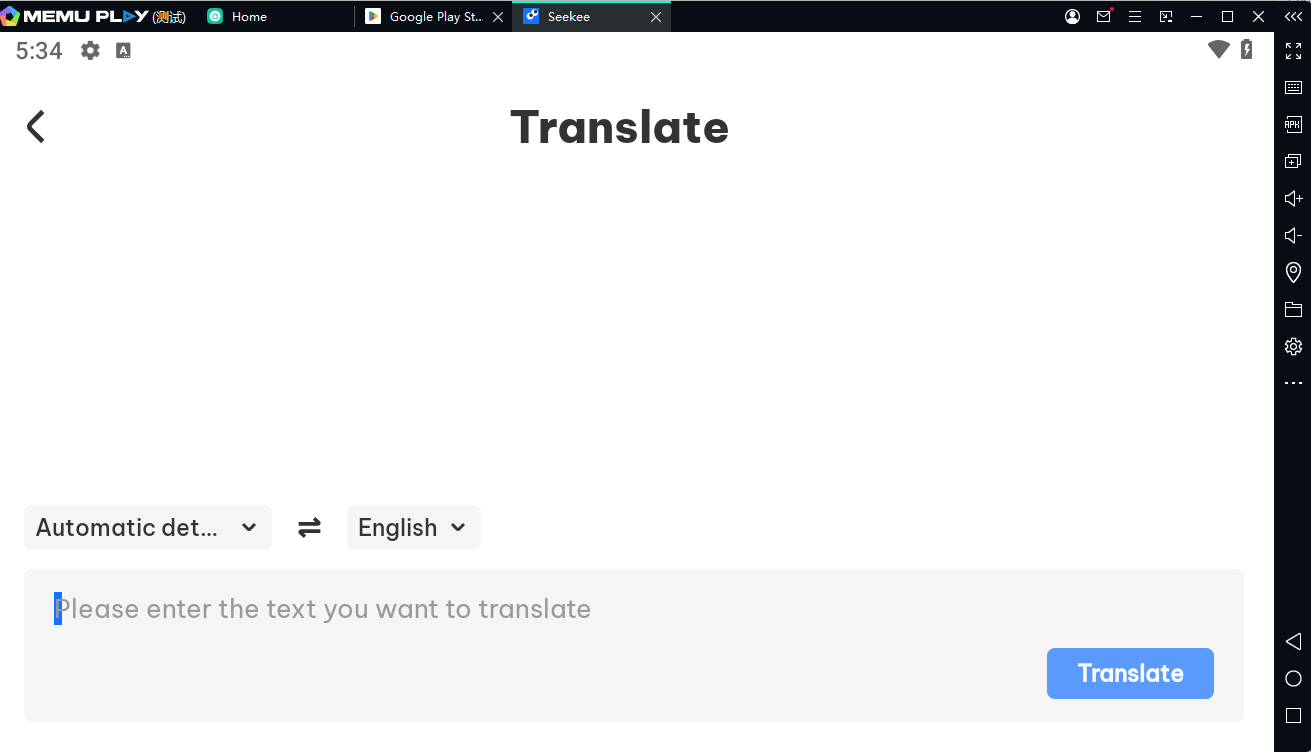Open shared folder in the sidebar

(1293, 309)
